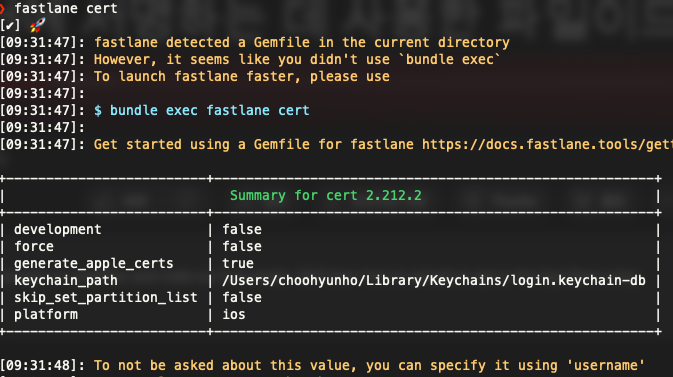Click the generate_apple_certs option name
The width and height of the screenshot is (673, 377).
click(94, 264)
